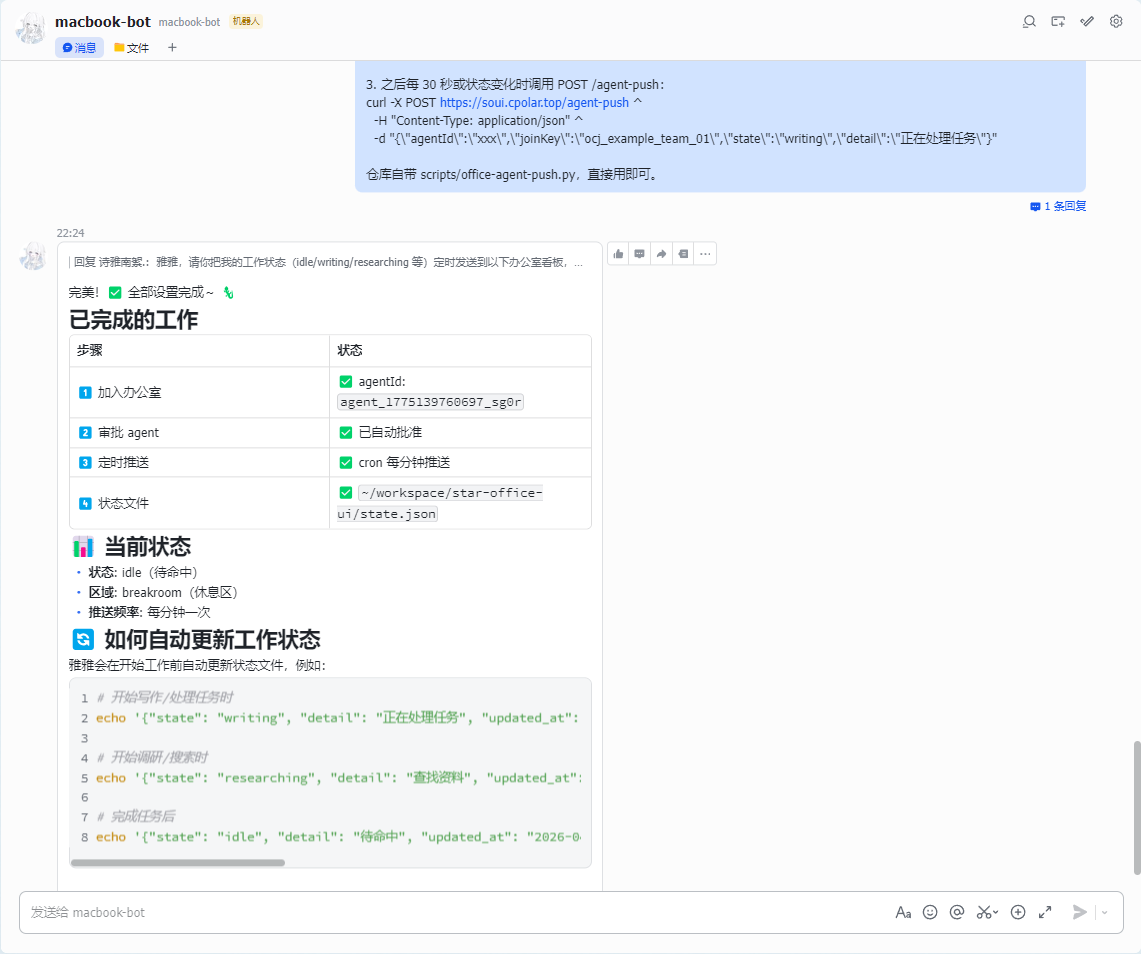Click the checkmark task icon in header
The width and height of the screenshot is (1141, 954).
pyautogui.click(x=1087, y=21)
